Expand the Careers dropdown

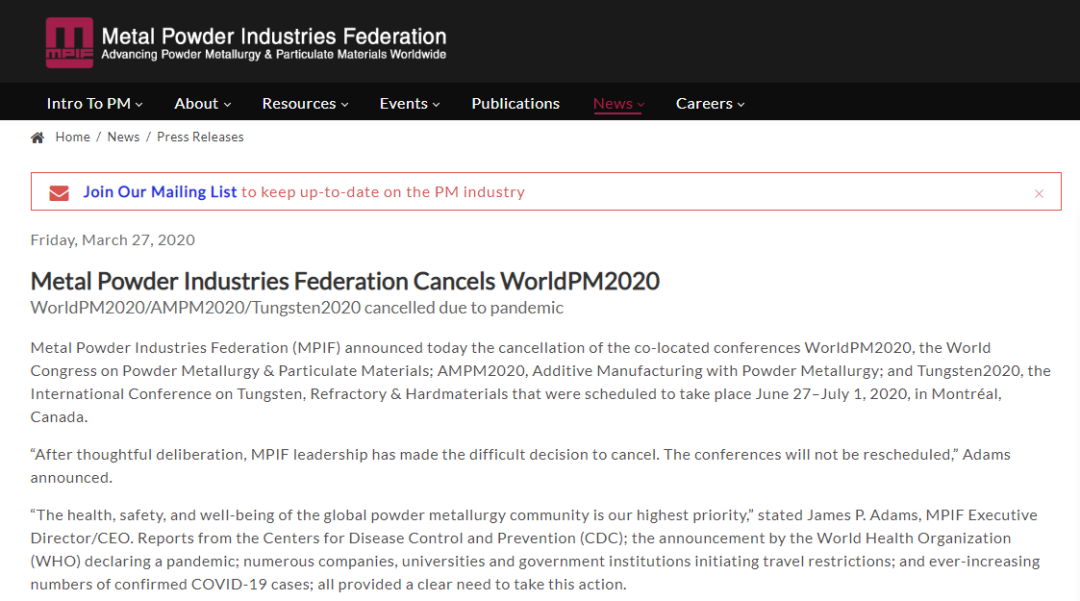pyautogui.click(x=710, y=104)
